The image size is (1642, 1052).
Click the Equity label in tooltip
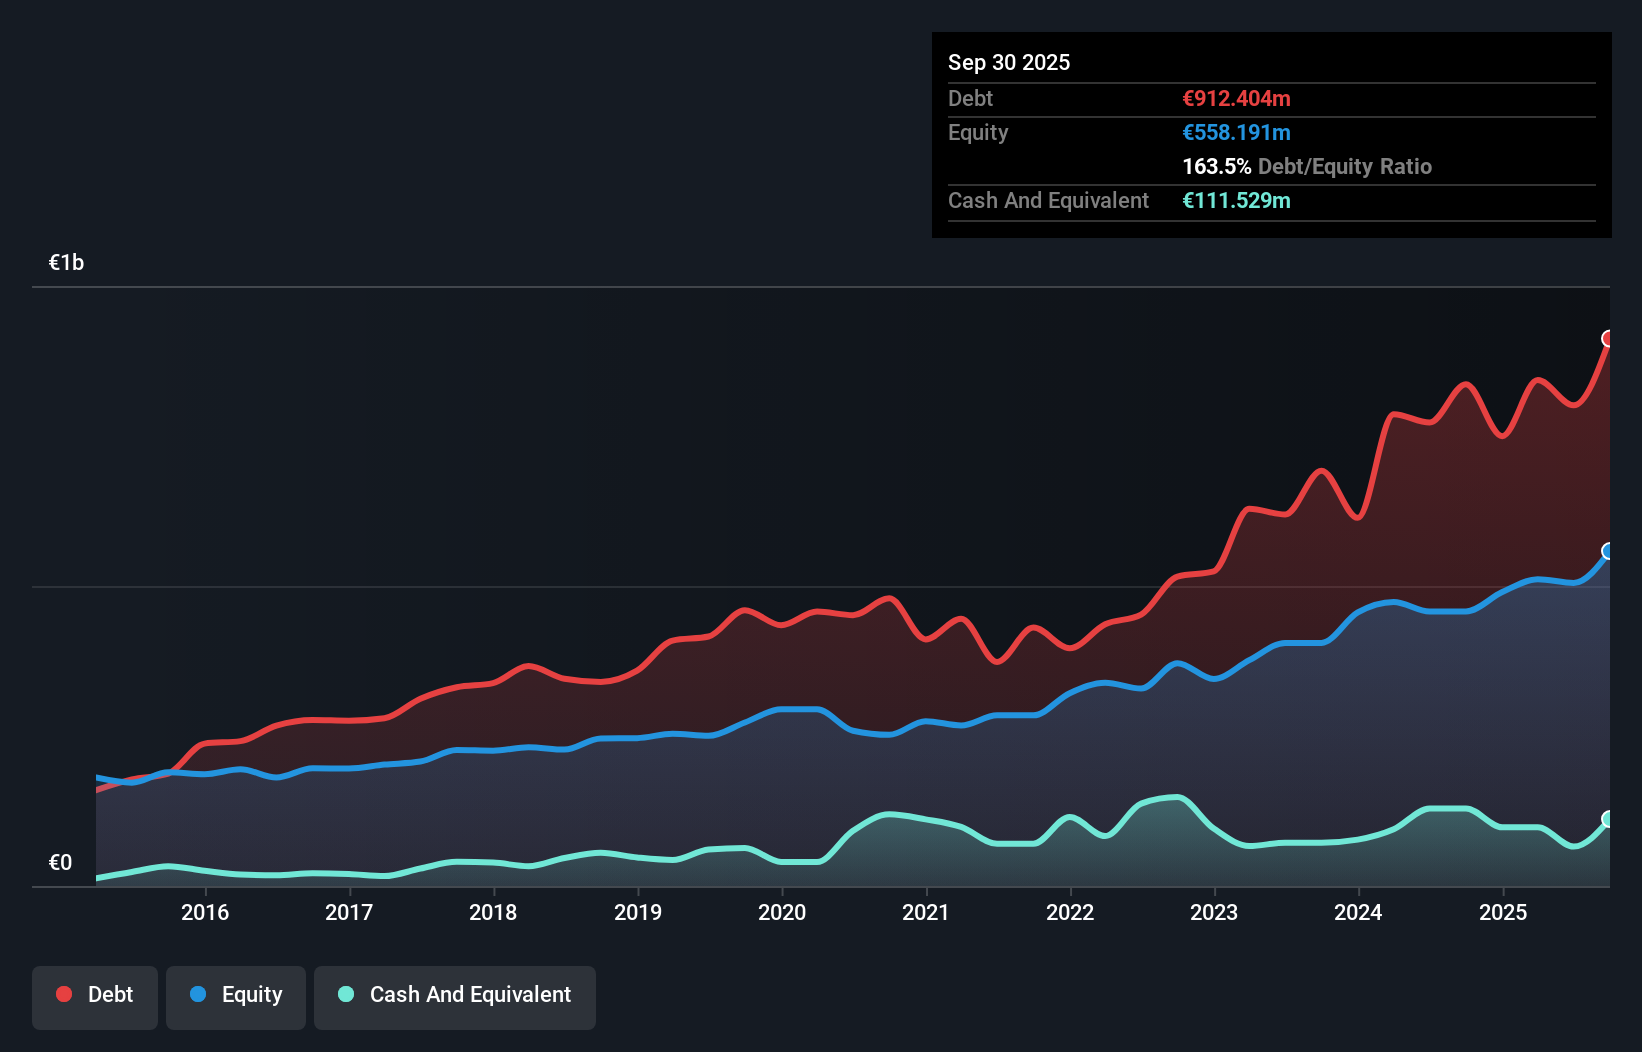coord(978,132)
